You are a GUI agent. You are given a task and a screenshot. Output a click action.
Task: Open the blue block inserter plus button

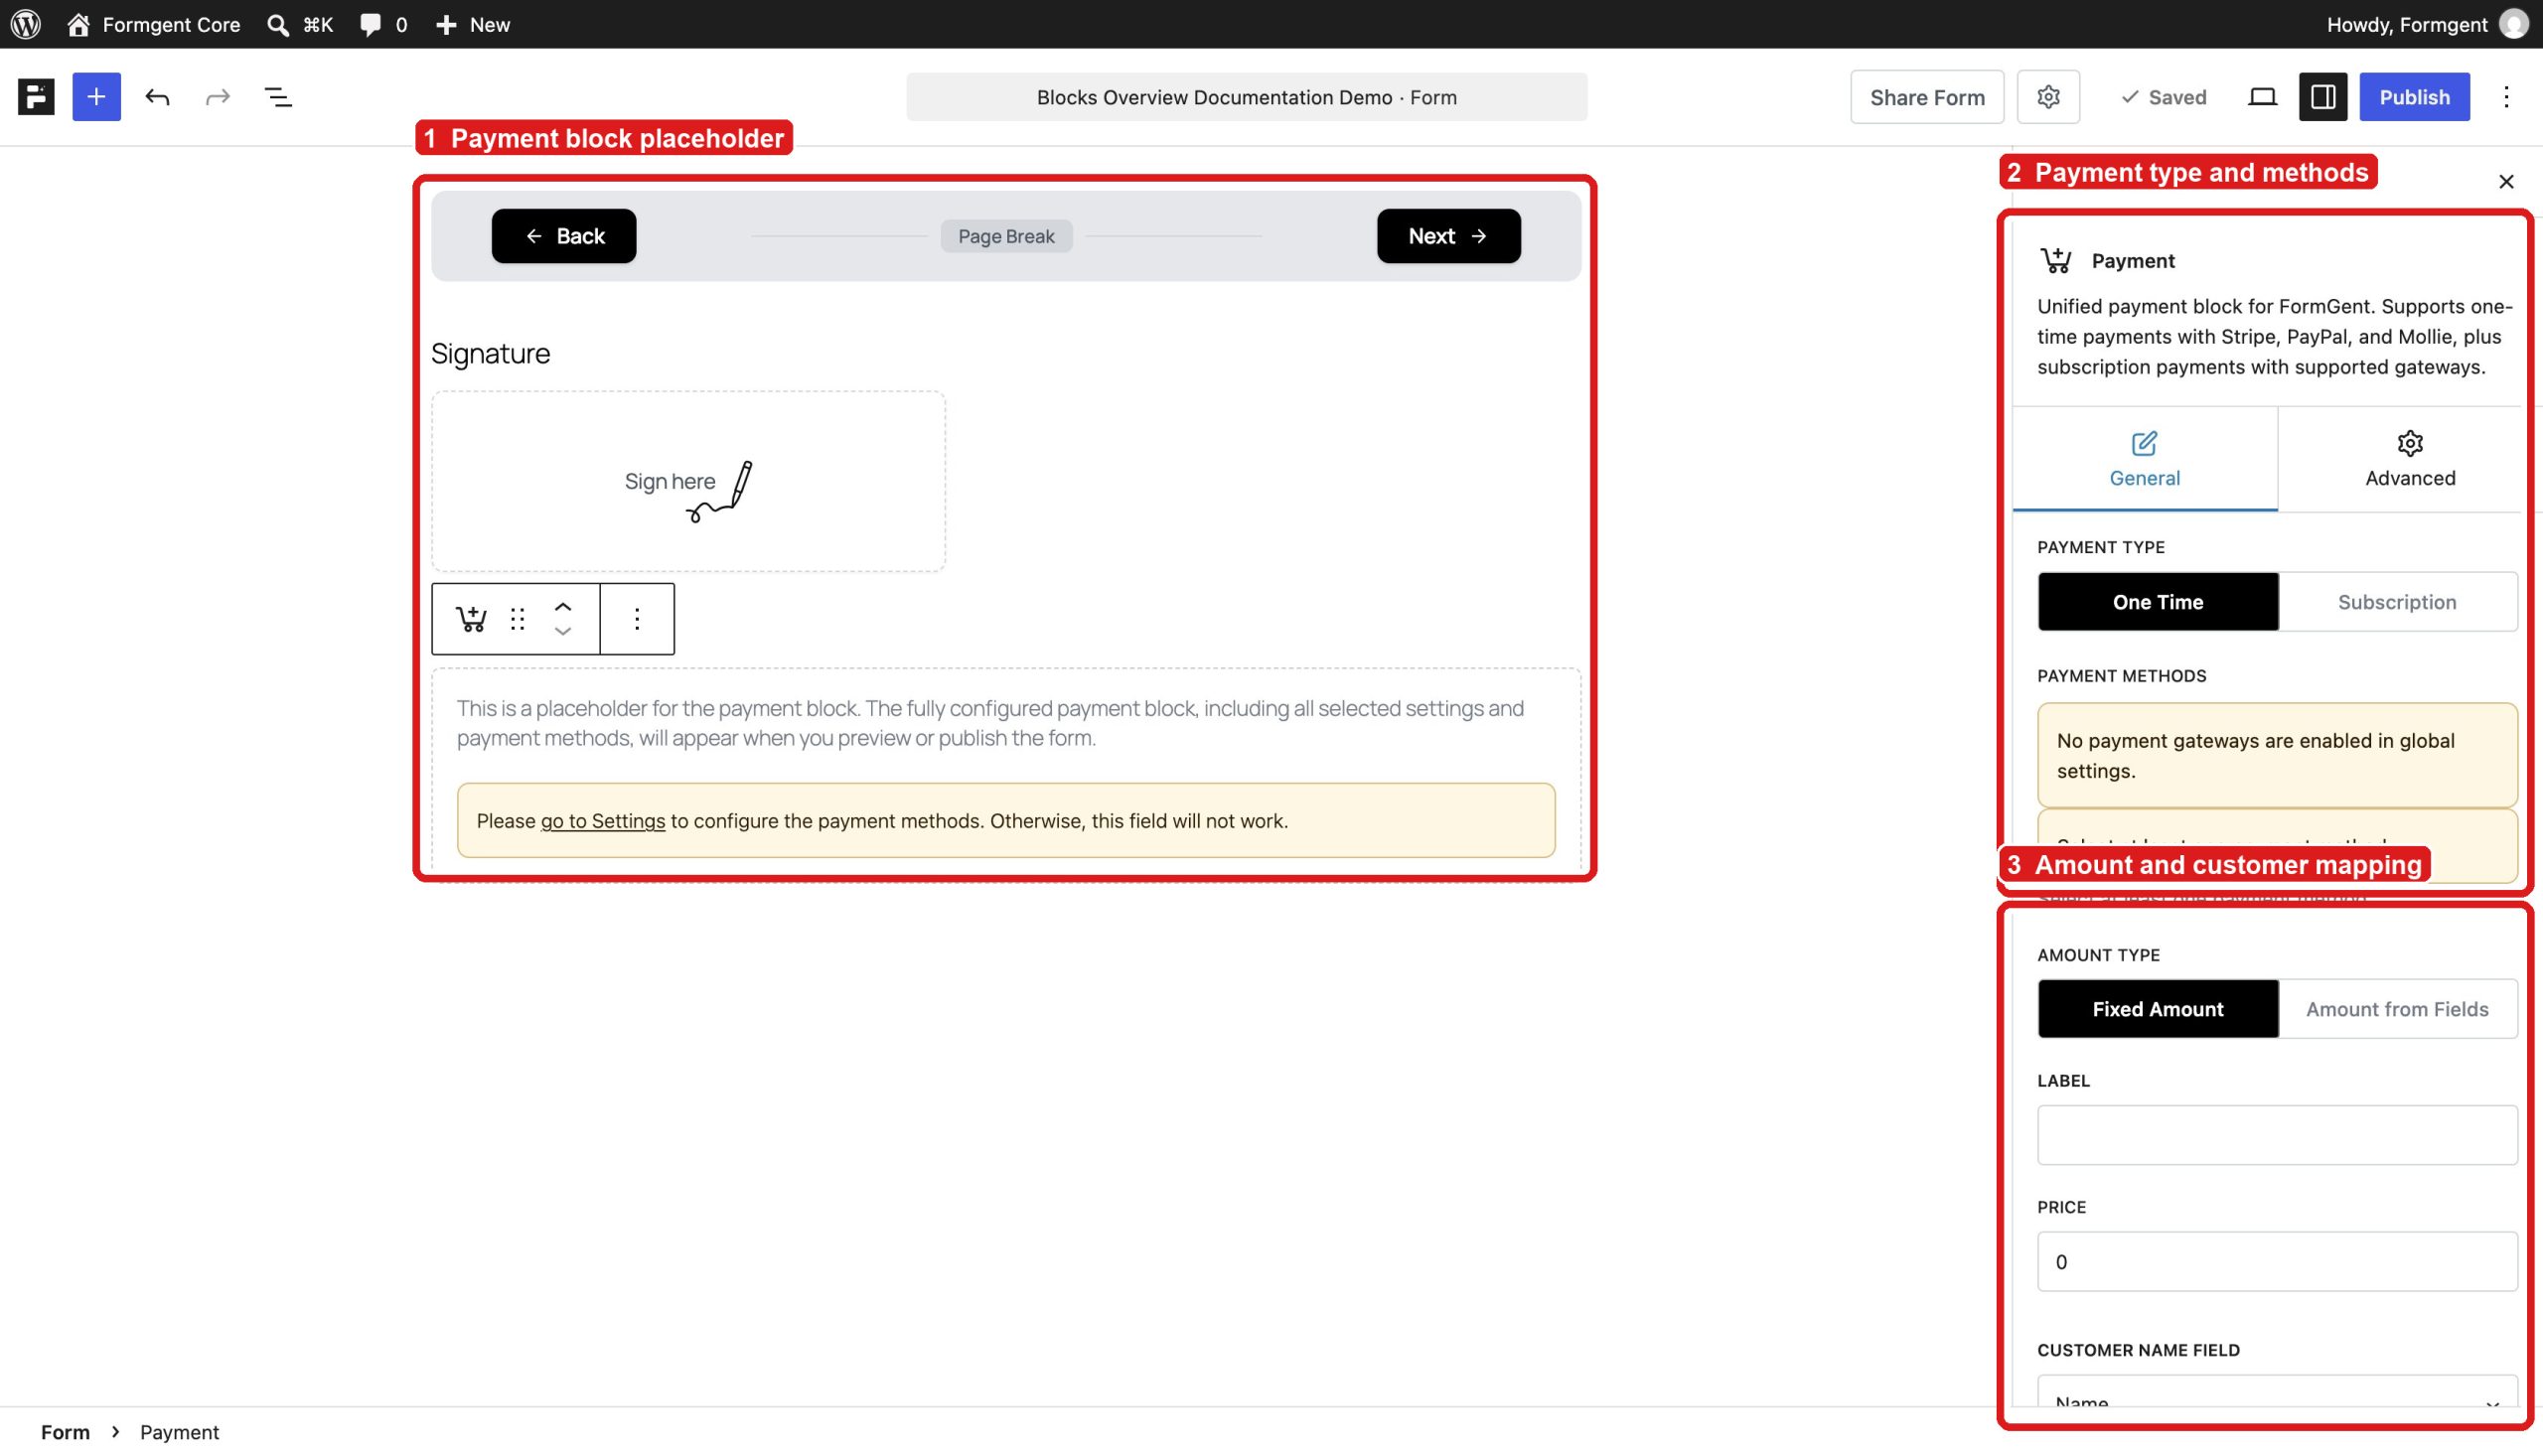(x=96, y=97)
